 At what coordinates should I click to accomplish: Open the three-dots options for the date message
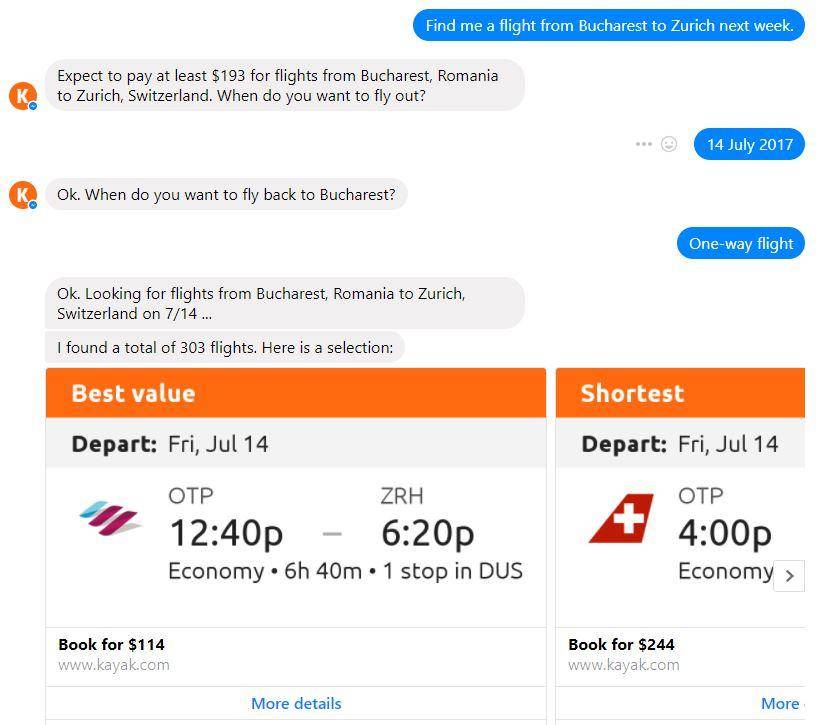[x=644, y=144]
